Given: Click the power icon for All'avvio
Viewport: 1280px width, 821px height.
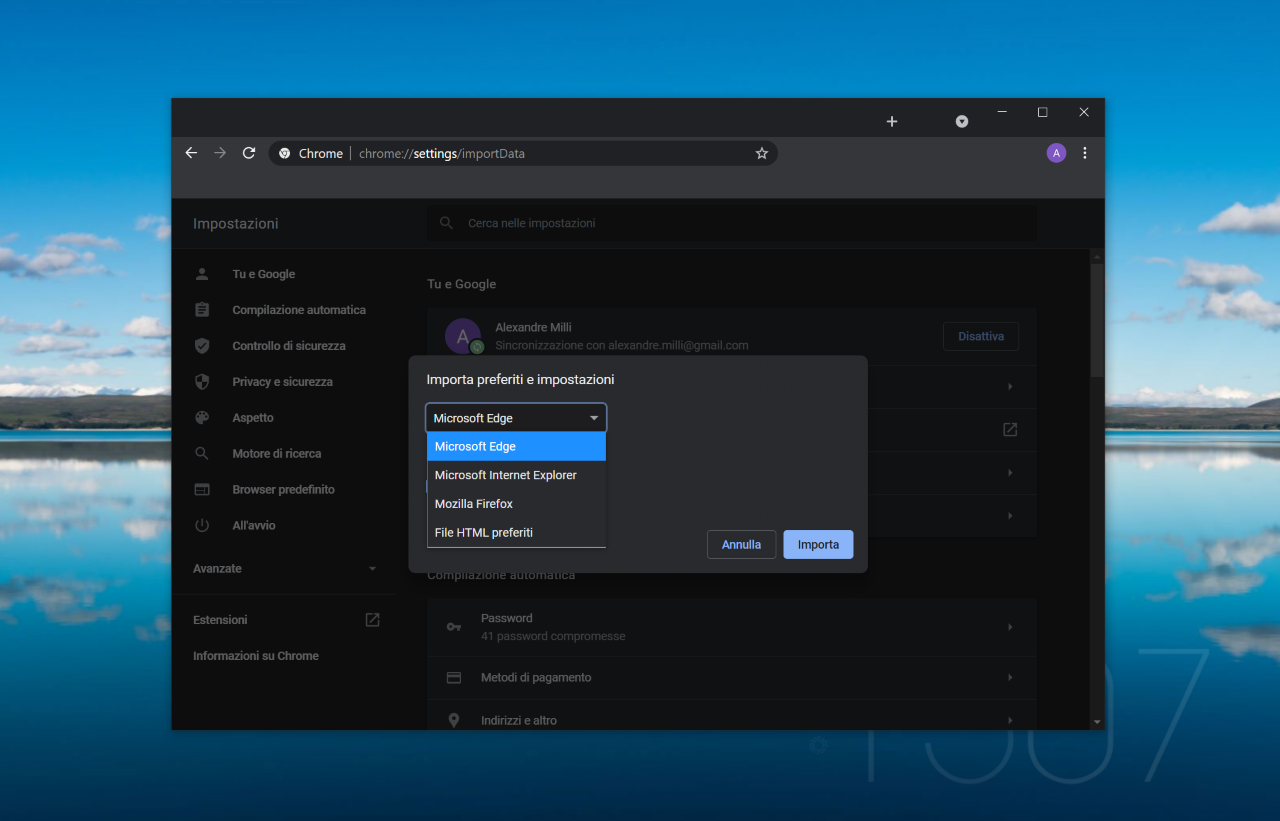Looking at the screenshot, I should [202, 525].
